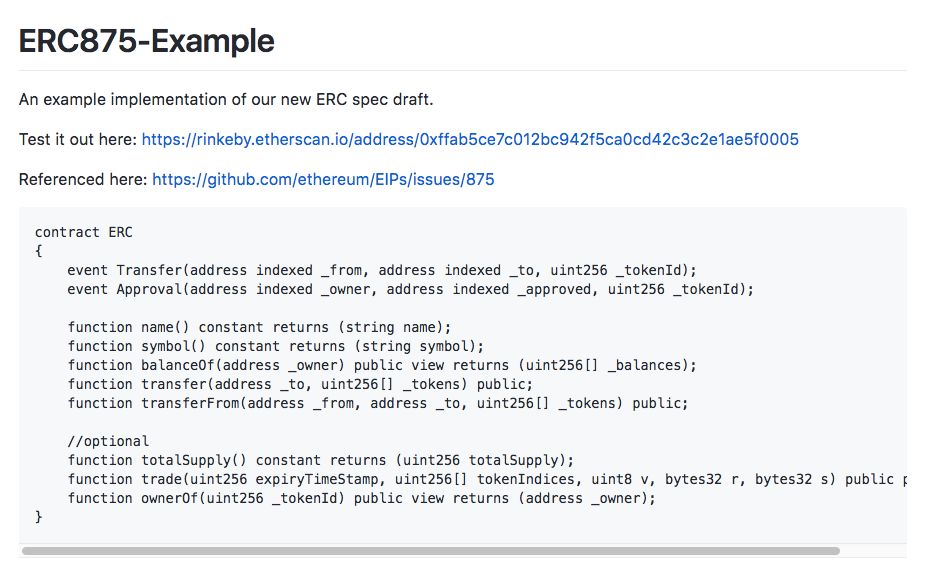Click the 'function trade' code line
This screenshot has width=940, height=580.
click(487, 479)
